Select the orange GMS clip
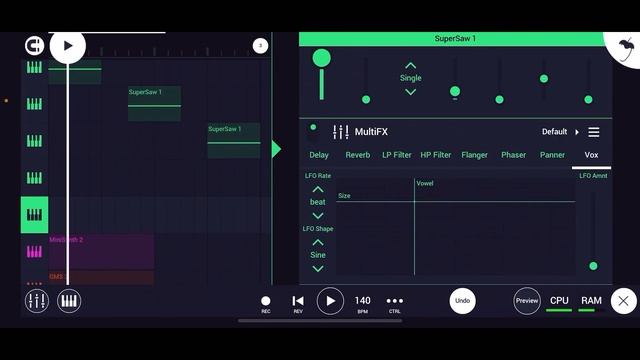Viewport: 640px width, 360px height. [x=101, y=278]
